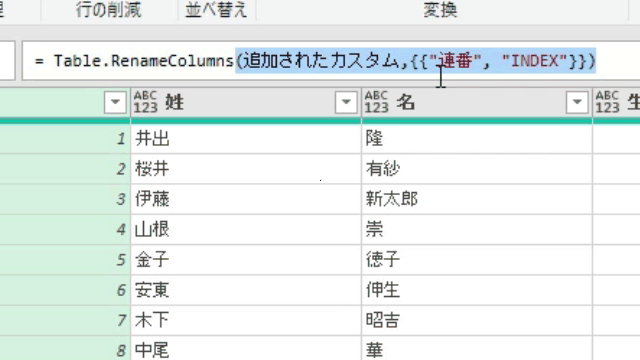Click Table.RenameColumns text in formula bar
The image size is (640, 360).
[144, 61]
